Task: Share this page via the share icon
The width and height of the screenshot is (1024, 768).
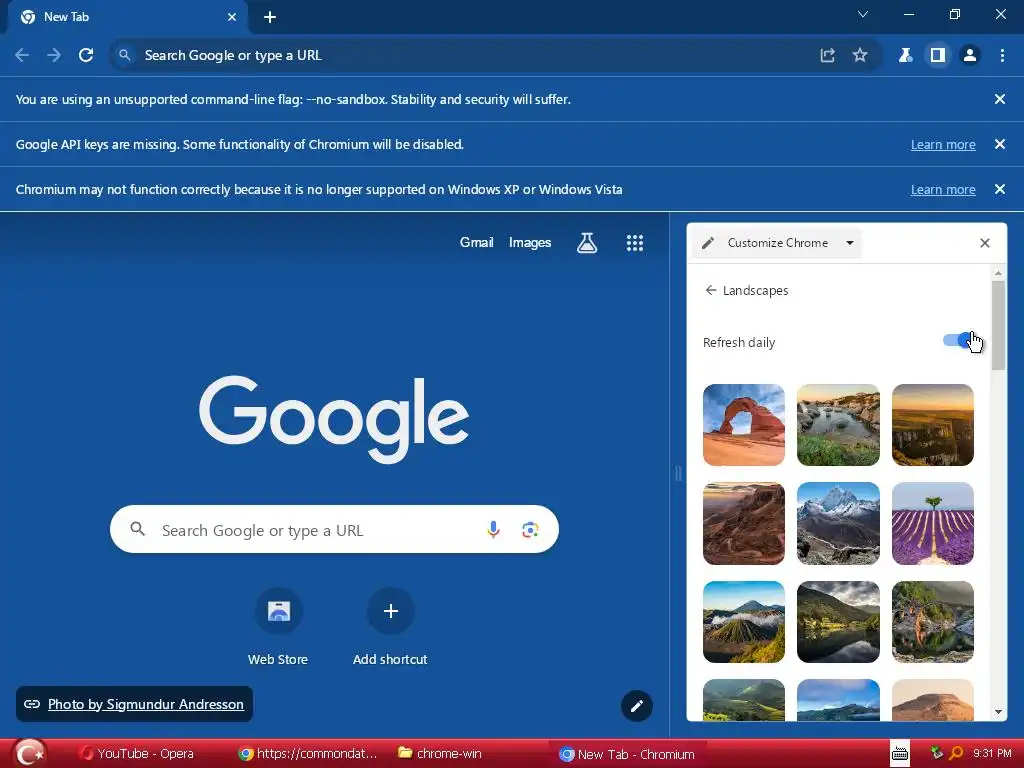Action: pyautogui.click(x=827, y=56)
